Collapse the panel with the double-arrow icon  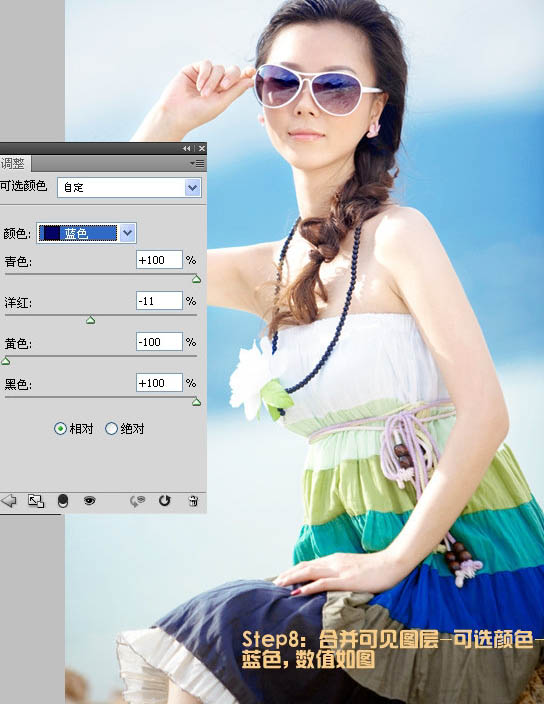click(x=186, y=148)
